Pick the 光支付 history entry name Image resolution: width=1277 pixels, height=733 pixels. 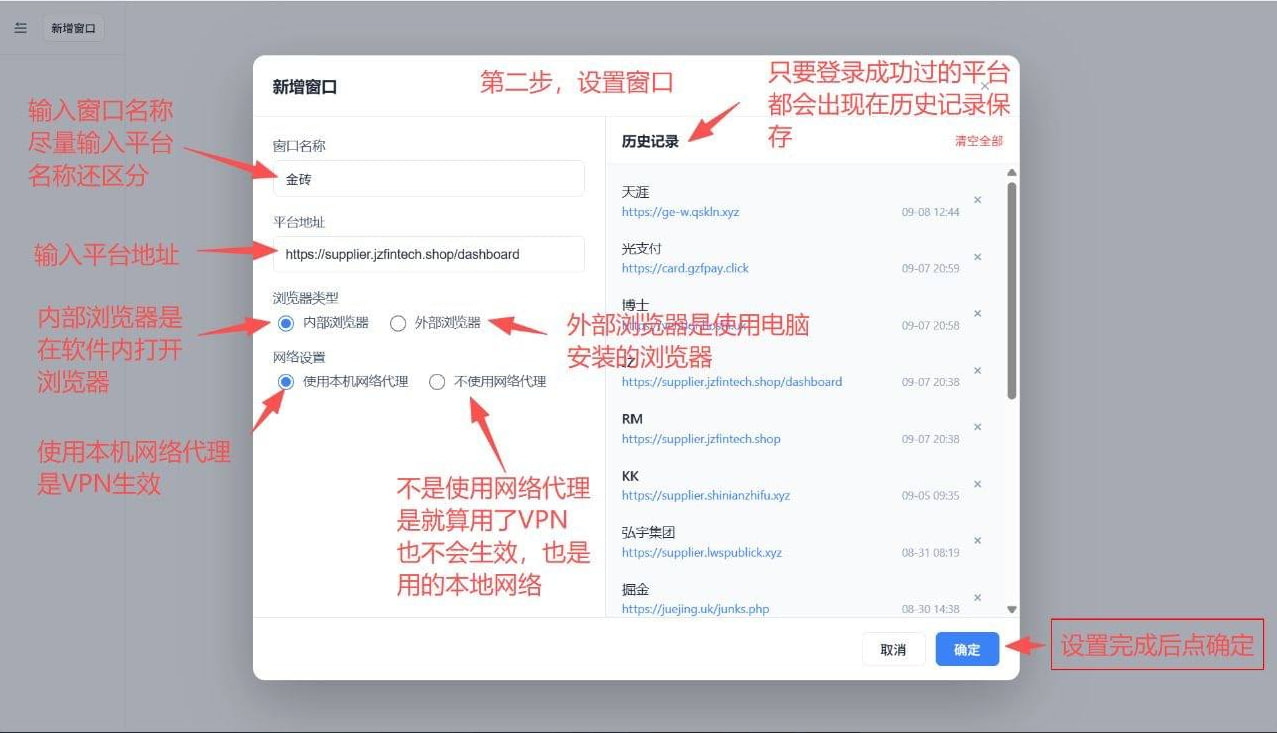pos(642,248)
